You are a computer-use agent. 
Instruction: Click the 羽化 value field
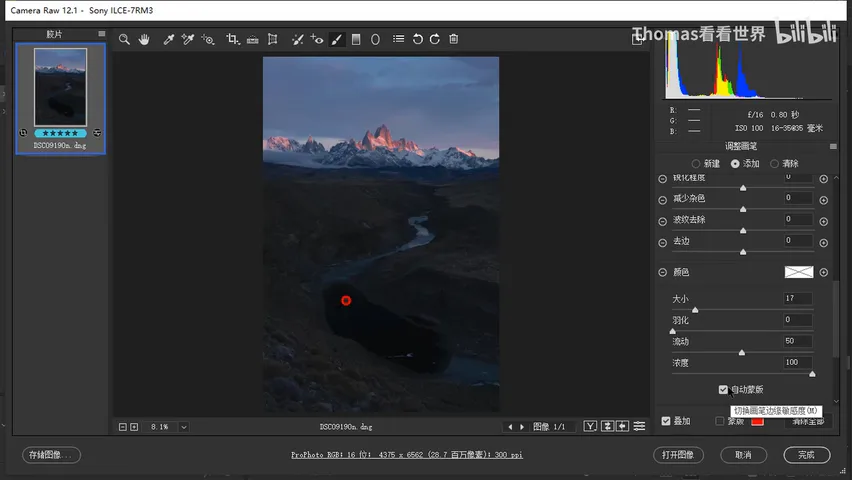tap(798, 320)
